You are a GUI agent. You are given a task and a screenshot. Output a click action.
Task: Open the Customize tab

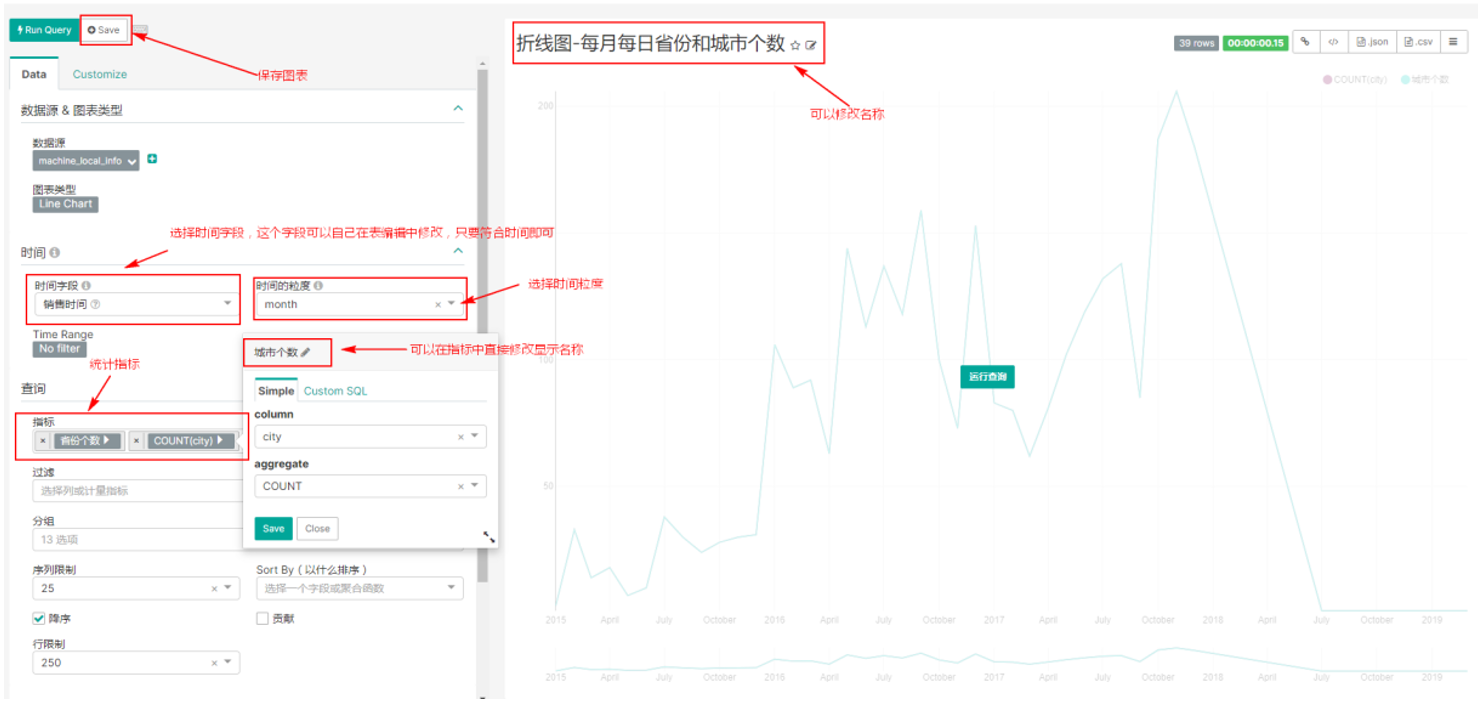click(x=100, y=74)
